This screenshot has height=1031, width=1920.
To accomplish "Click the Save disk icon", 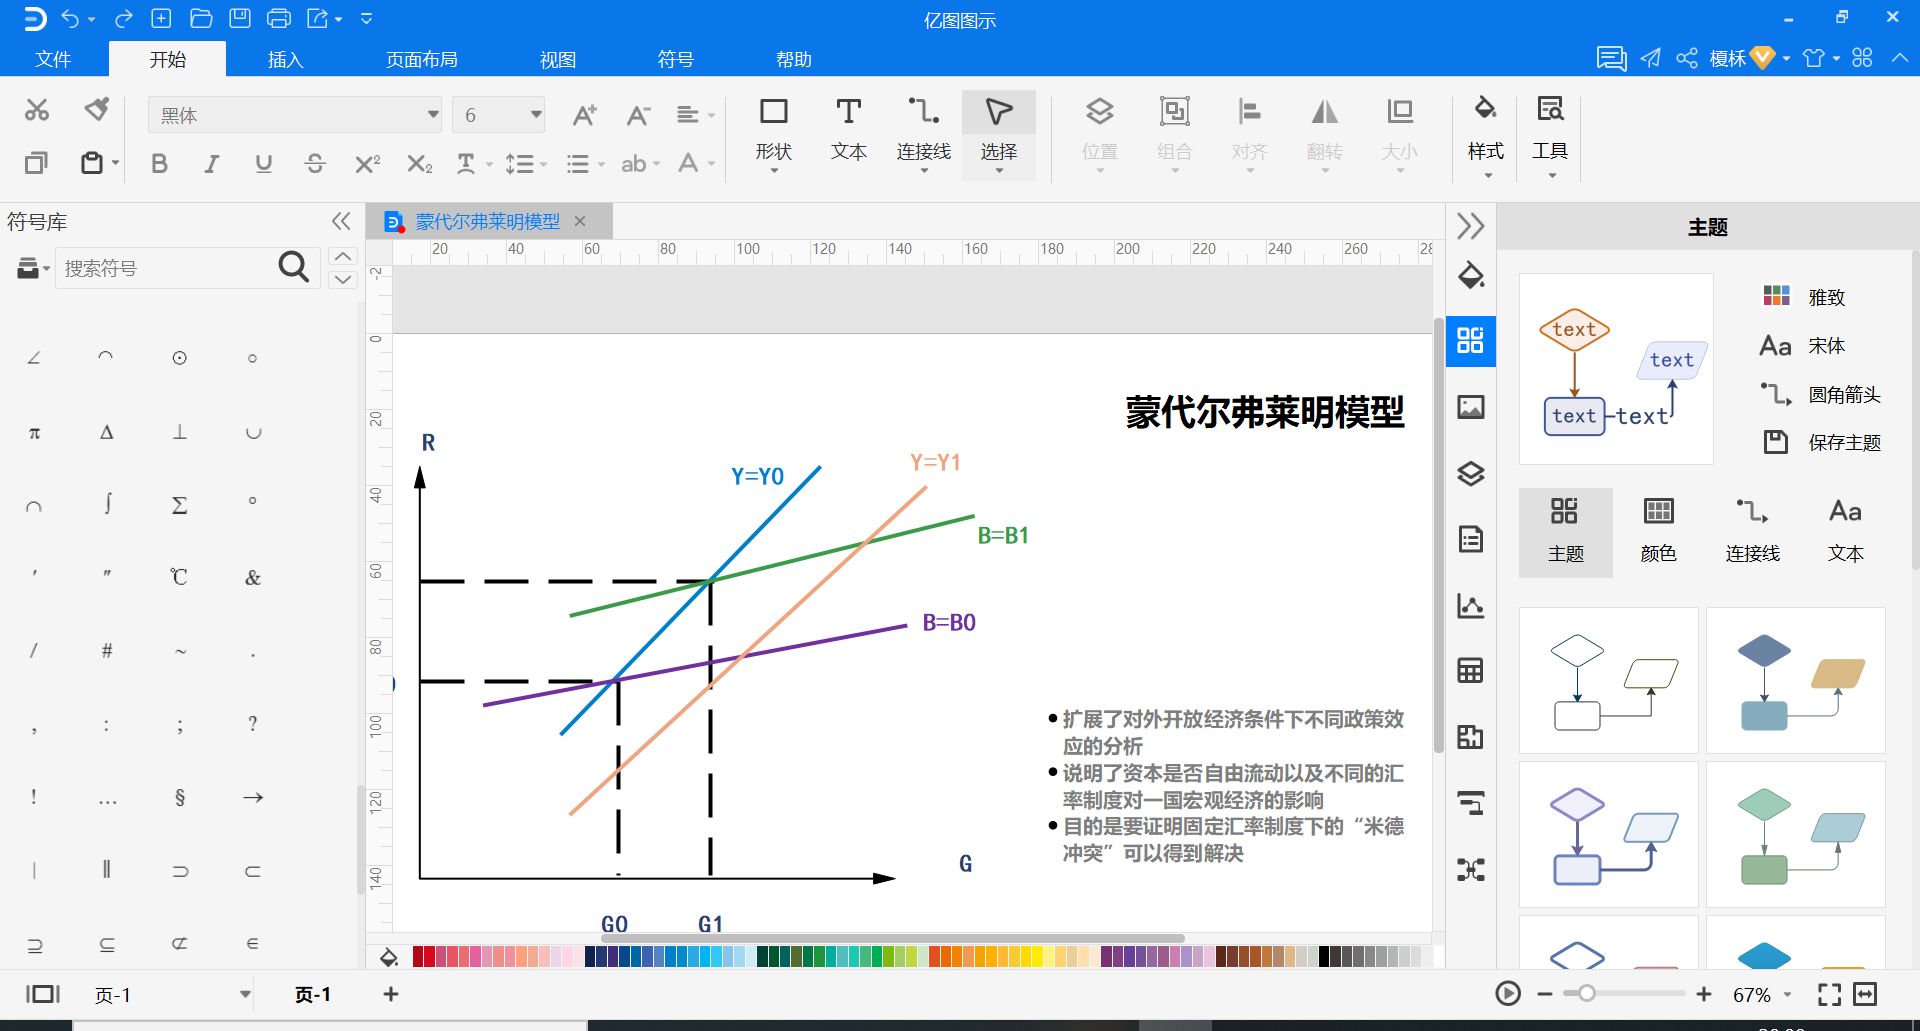I will tap(240, 18).
